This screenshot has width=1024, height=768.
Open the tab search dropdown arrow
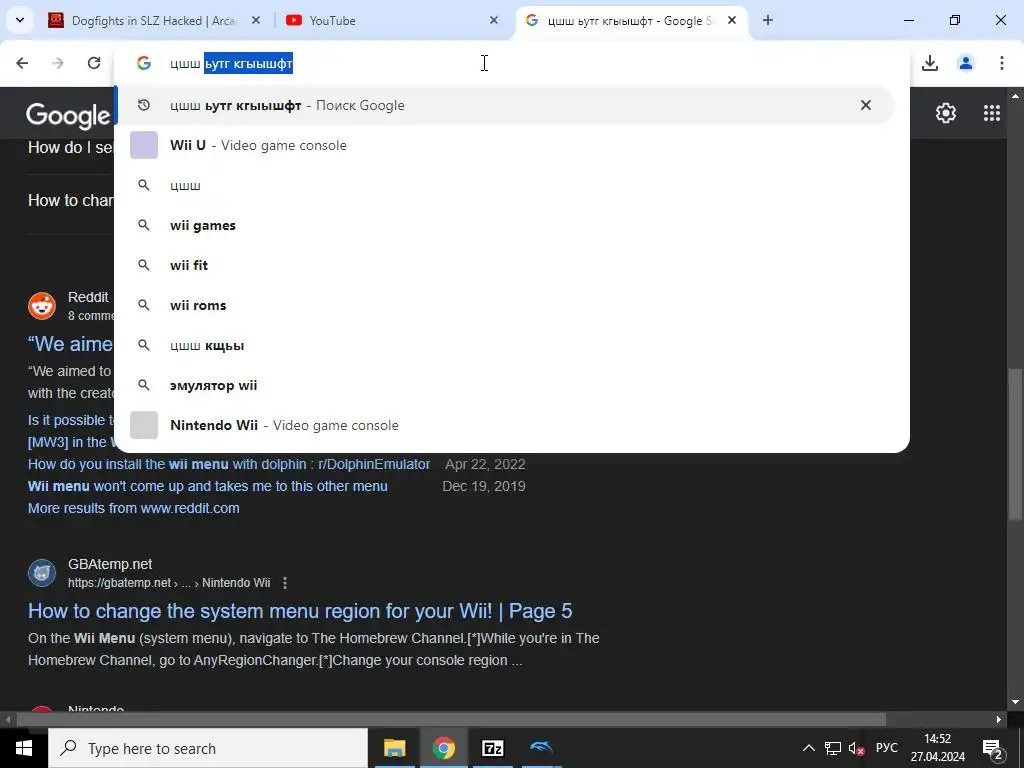pos(20,20)
